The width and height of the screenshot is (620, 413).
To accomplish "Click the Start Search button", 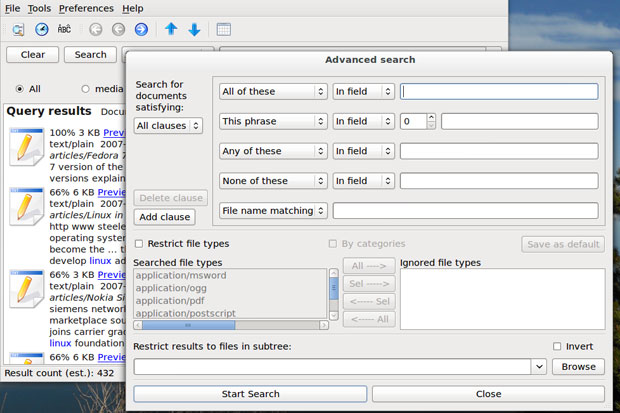I will [250, 394].
